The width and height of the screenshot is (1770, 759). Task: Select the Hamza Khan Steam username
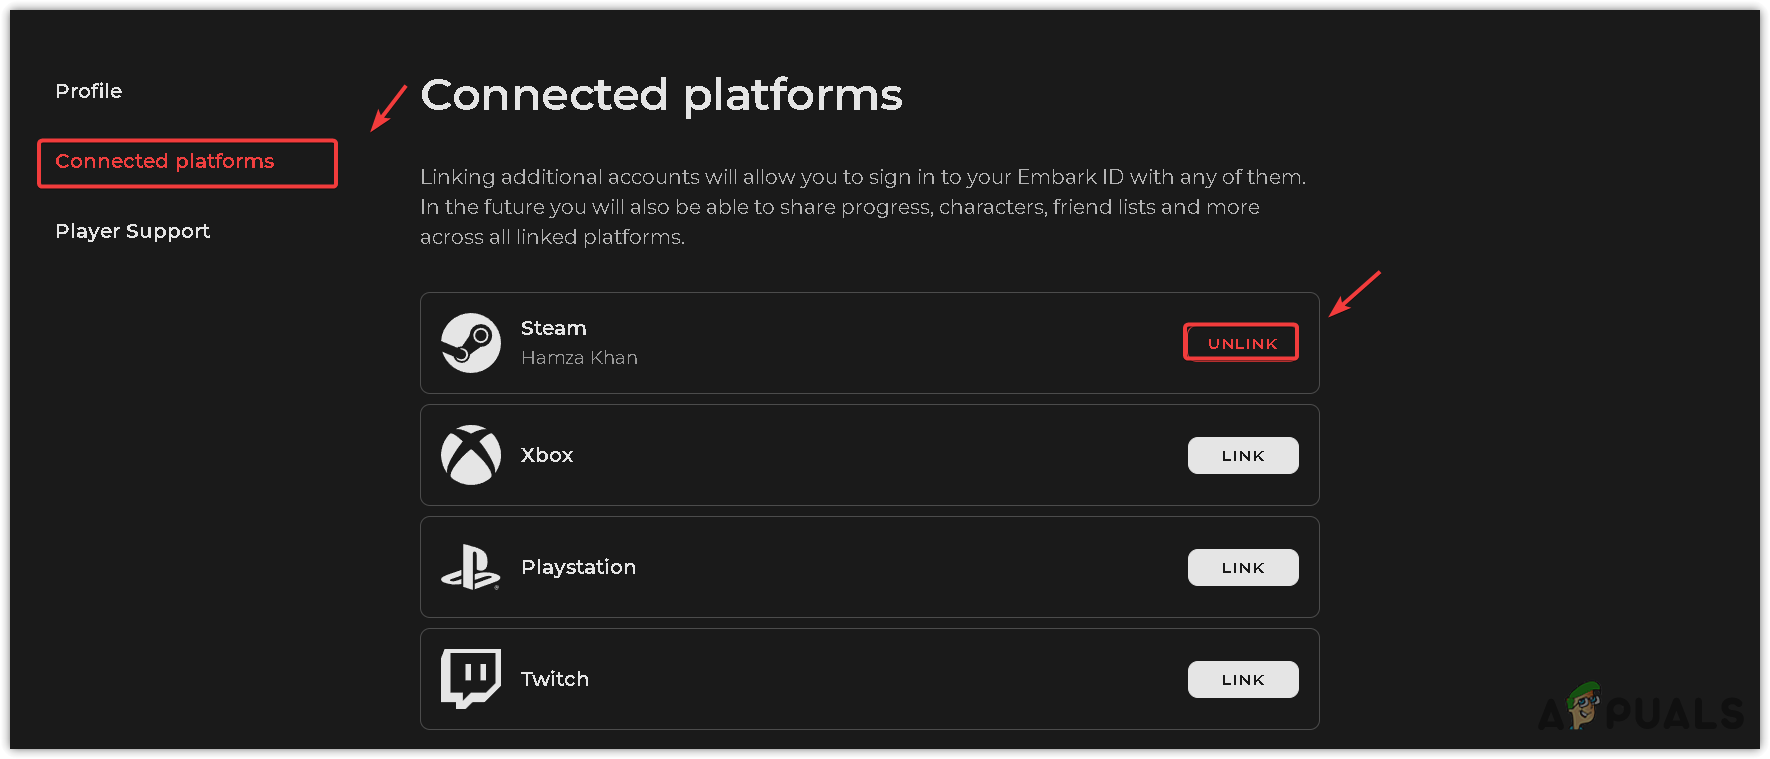579,358
